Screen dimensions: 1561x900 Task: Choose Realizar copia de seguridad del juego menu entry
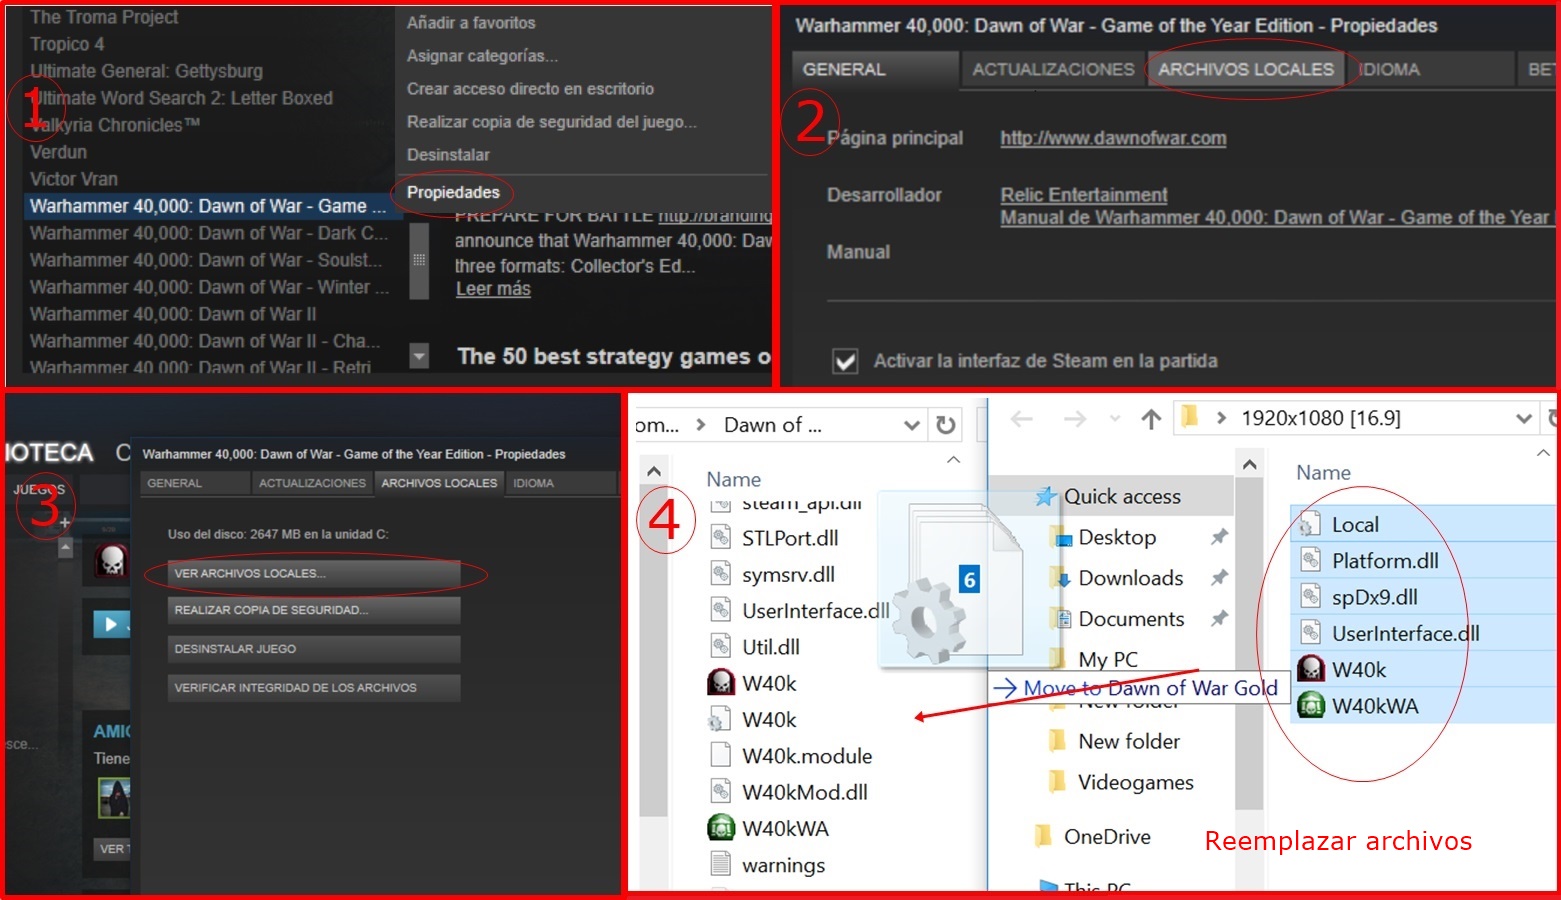coord(552,122)
